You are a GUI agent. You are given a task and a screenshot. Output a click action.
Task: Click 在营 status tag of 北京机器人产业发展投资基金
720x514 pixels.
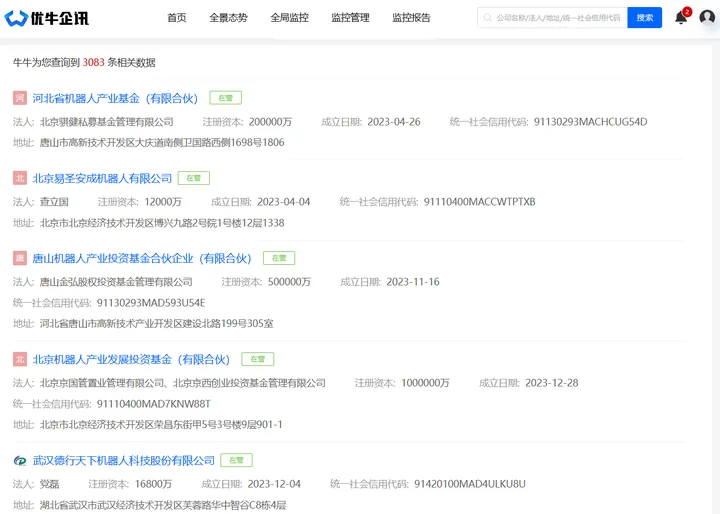point(258,359)
